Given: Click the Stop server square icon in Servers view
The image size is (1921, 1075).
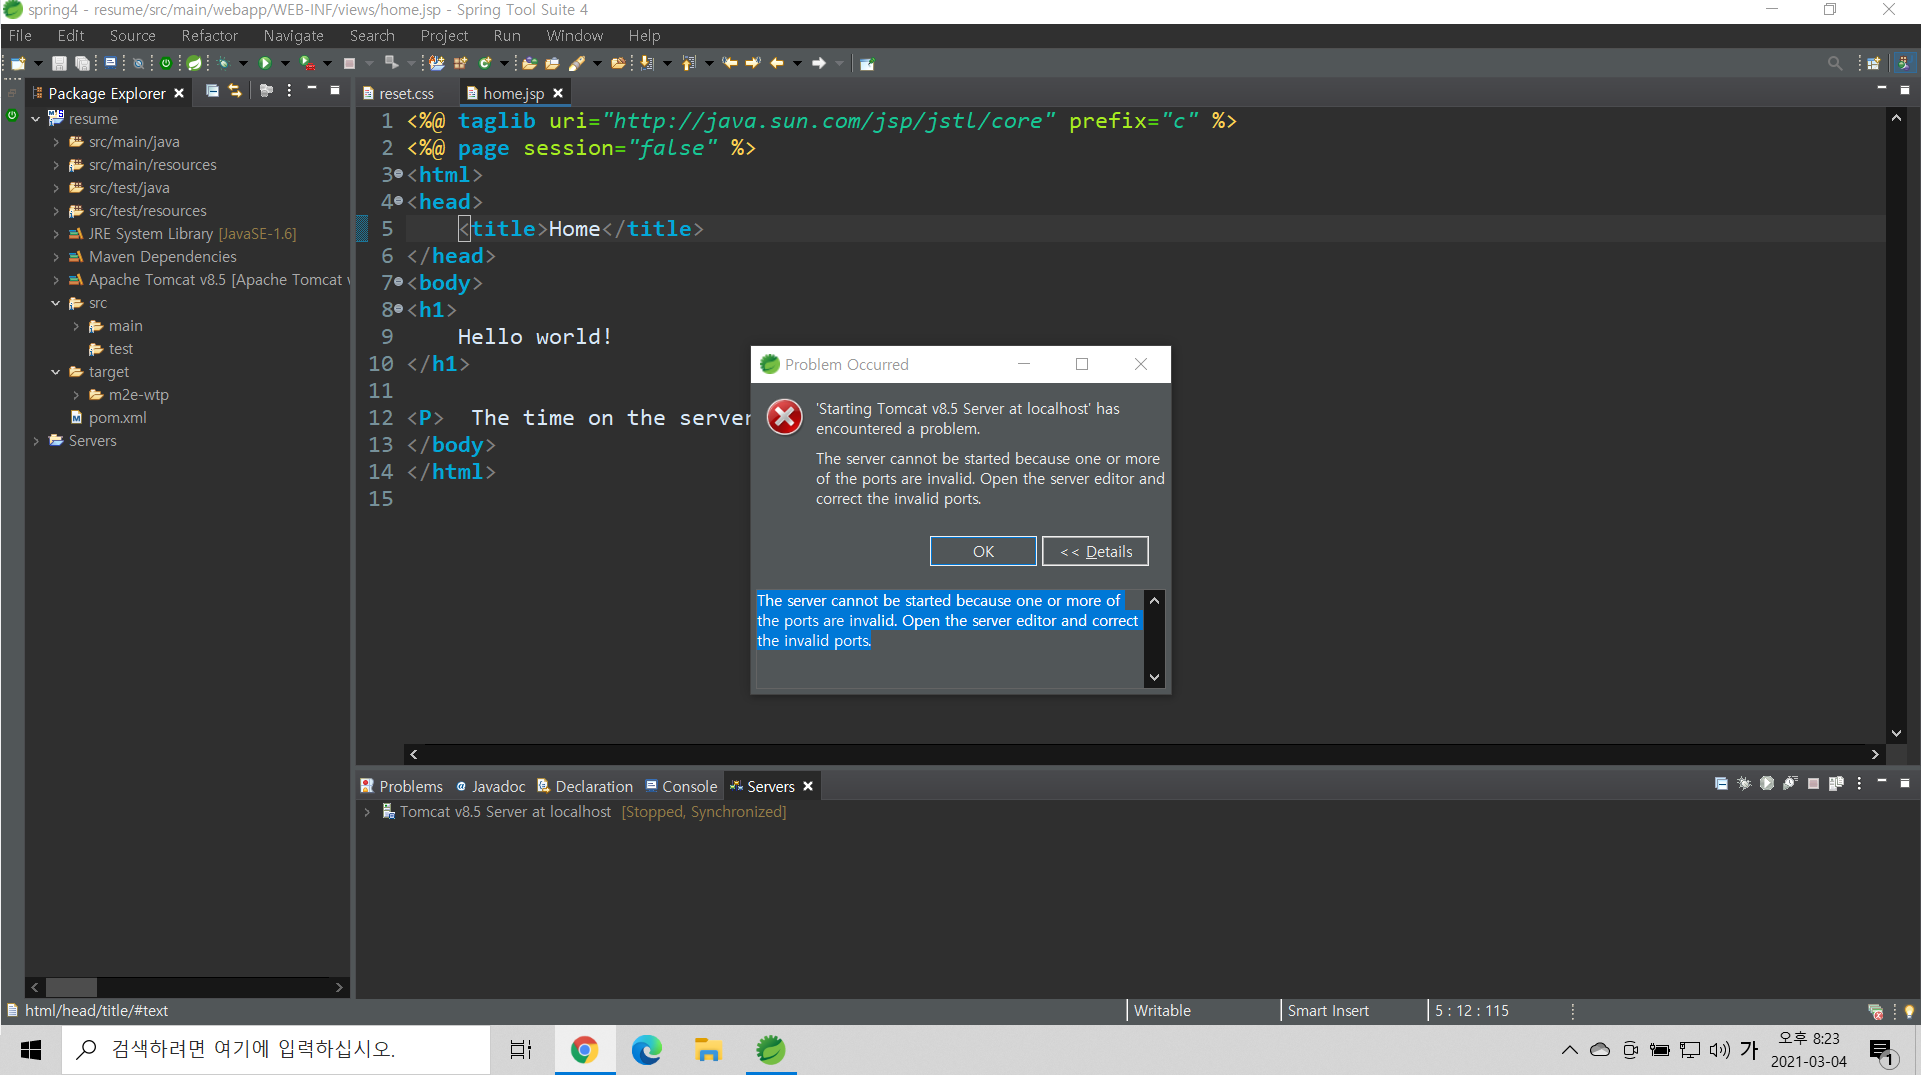Looking at the screenshot, I should click(x=1813, y=784).
